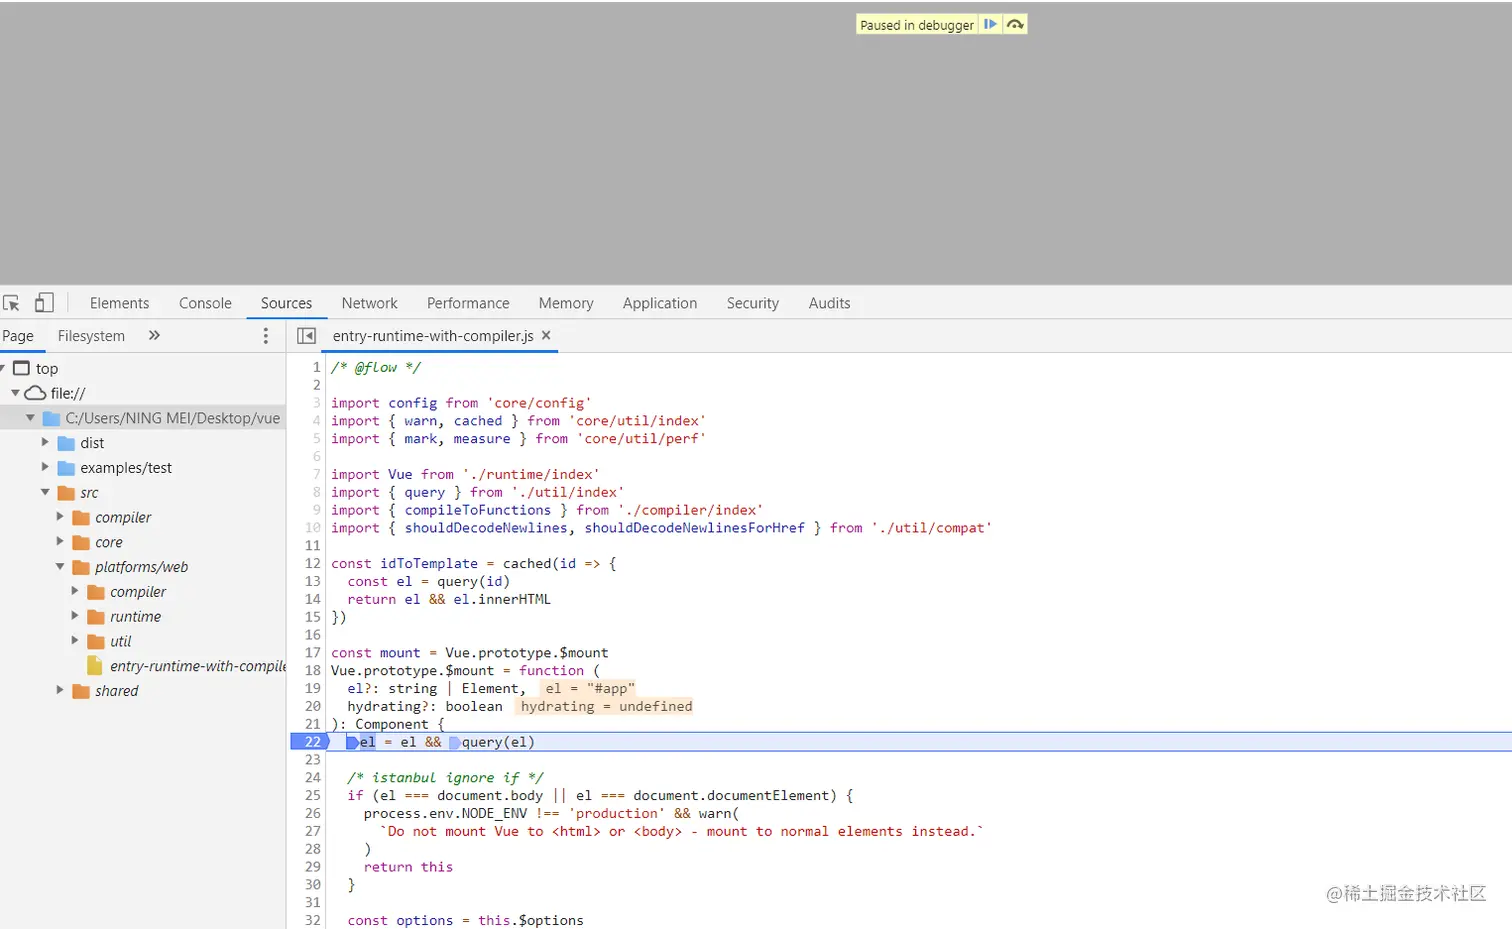Click the inline breakpoint marker before query(el)
Screen dimensions: 1512x929
tap(455, 742)
